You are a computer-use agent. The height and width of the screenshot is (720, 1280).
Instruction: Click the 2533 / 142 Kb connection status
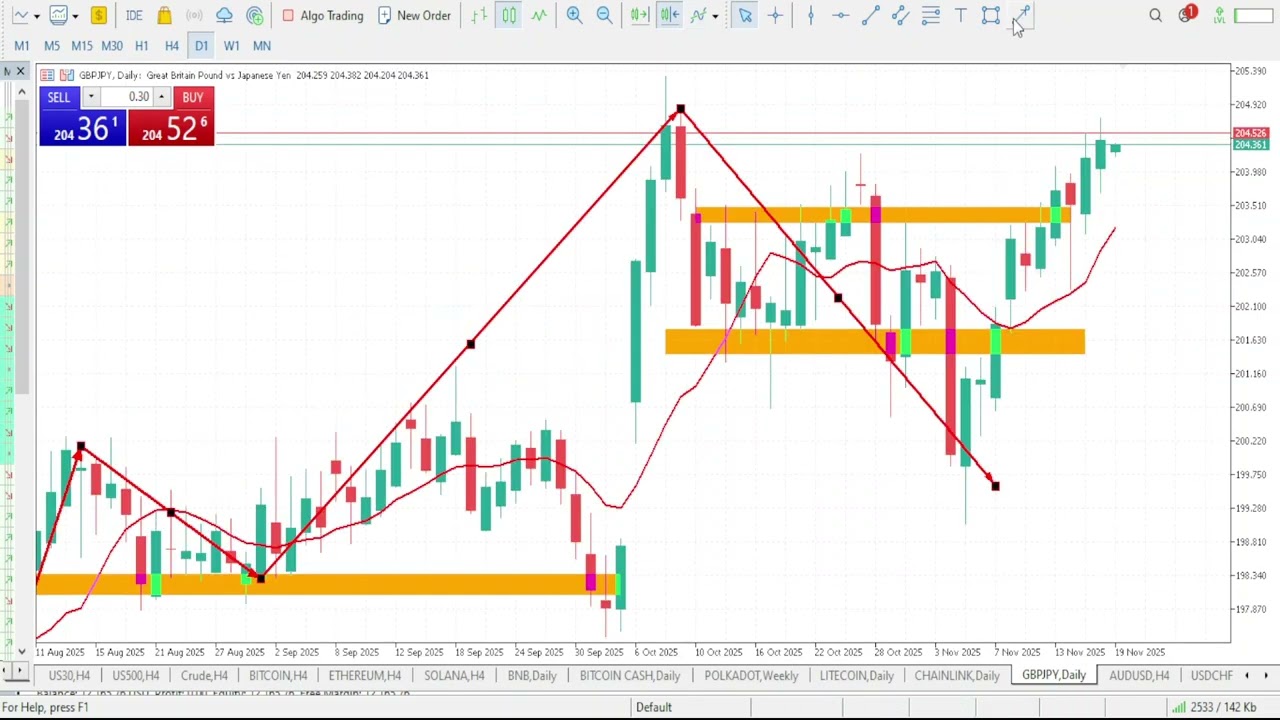click(x=1214, y=707)
